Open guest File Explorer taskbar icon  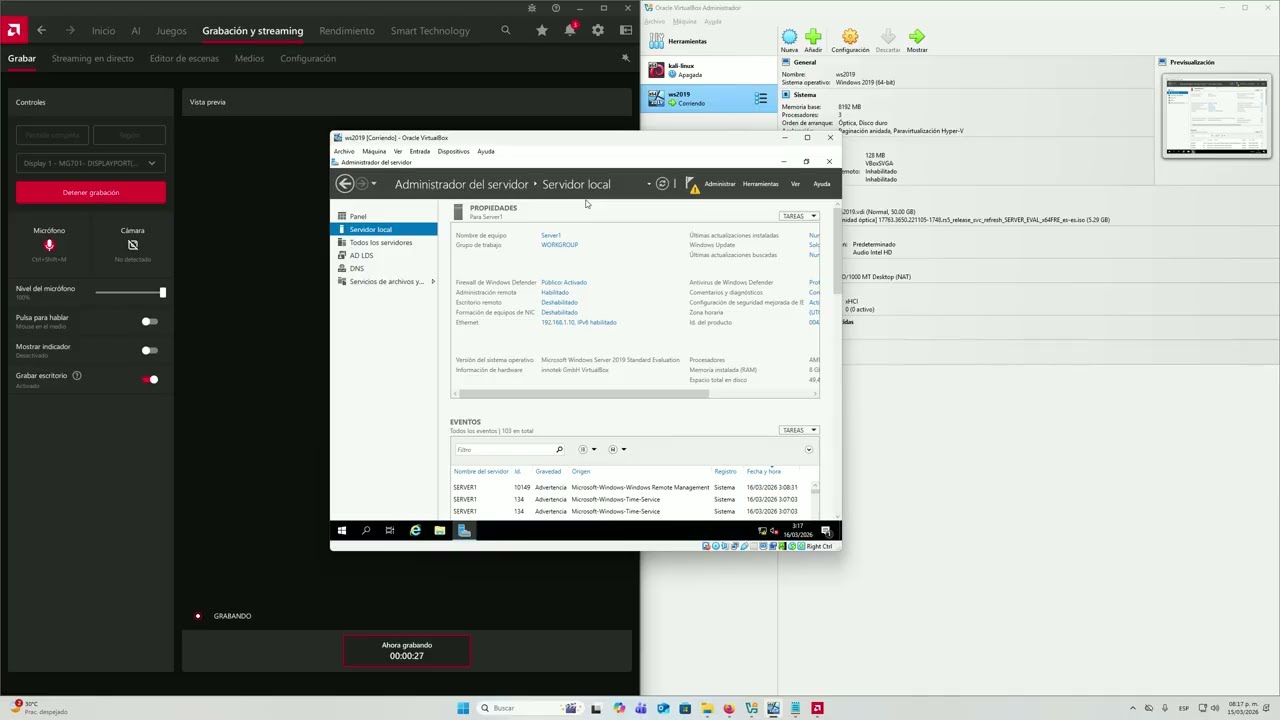pyautogui.click(x=439, y=531)
